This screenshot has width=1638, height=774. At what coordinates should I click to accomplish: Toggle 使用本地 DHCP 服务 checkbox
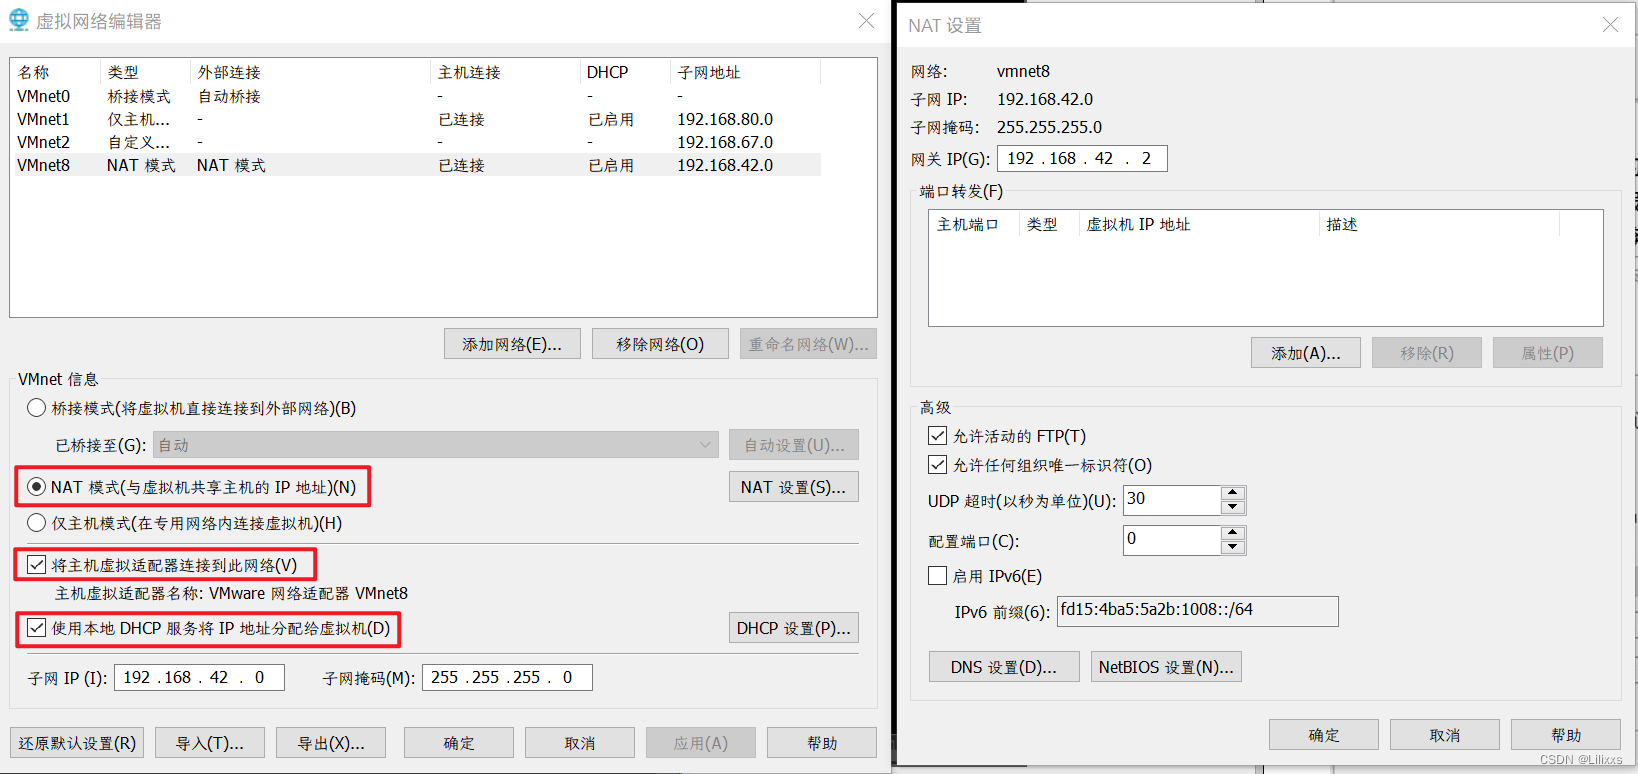coord(37,628)
